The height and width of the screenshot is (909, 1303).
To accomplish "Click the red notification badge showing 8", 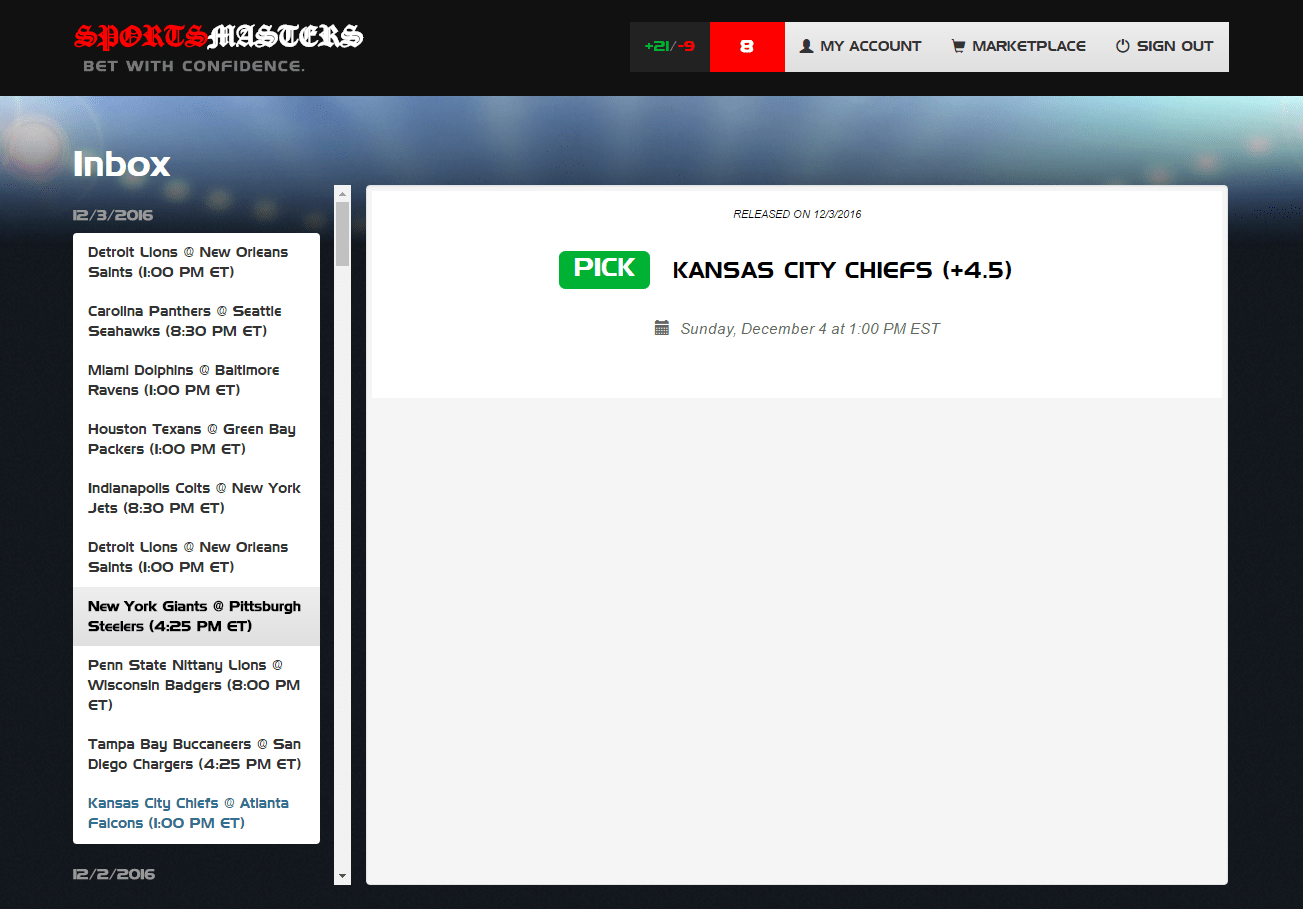I will tap(746, 46).
